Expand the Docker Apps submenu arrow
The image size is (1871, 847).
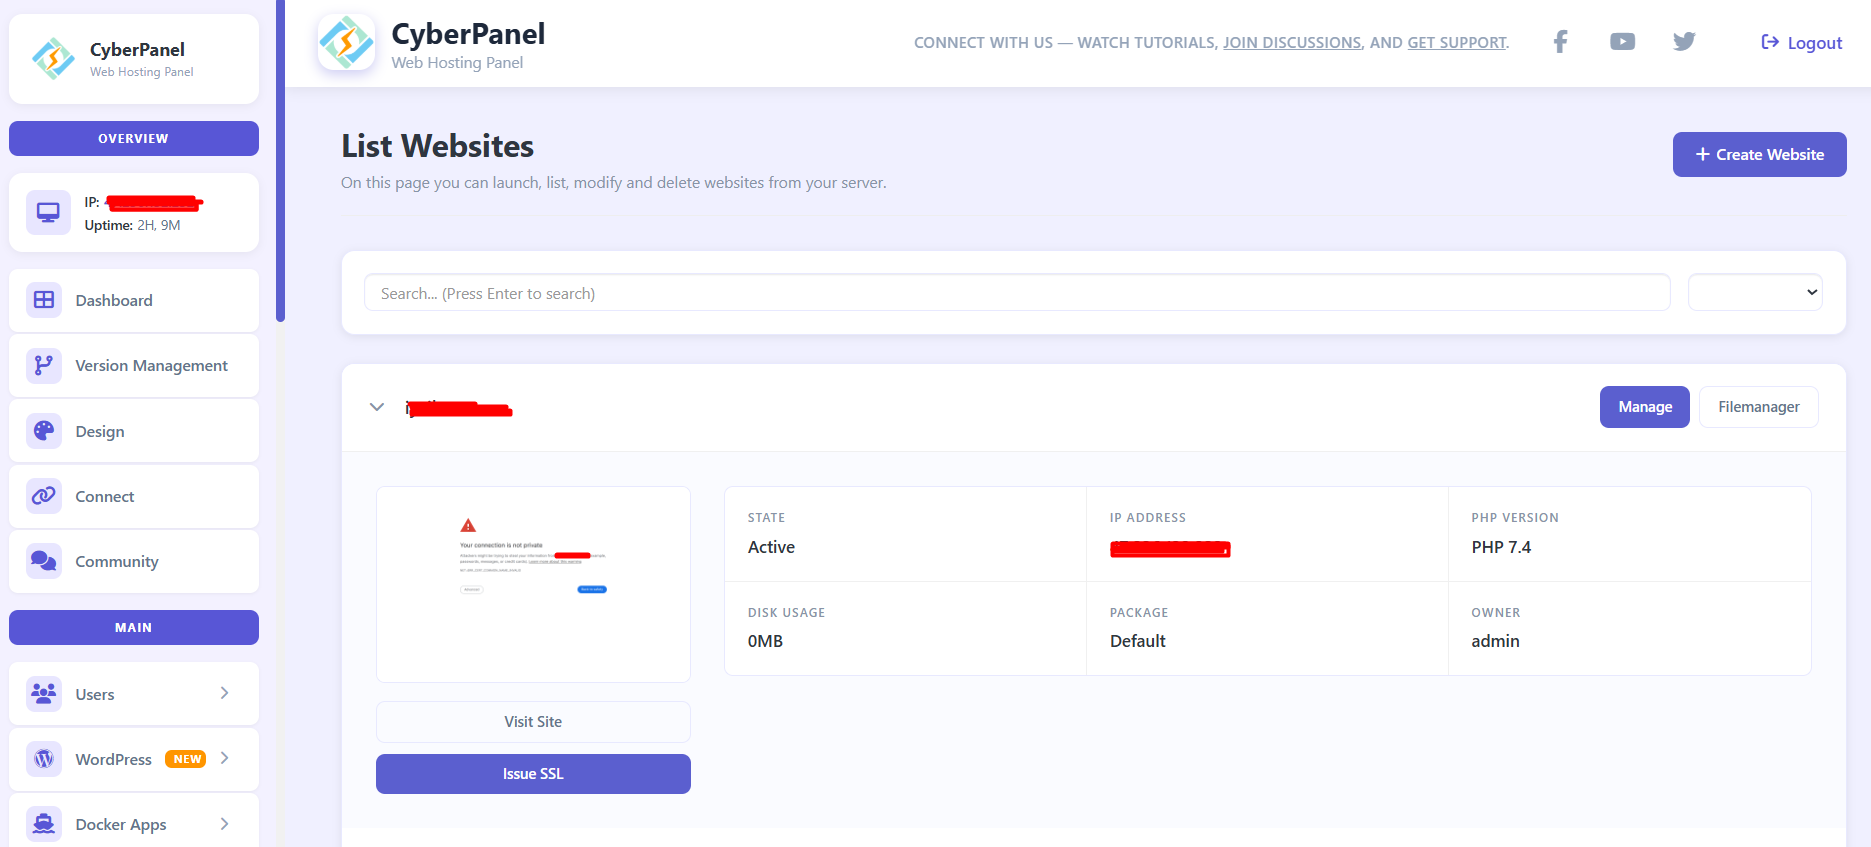tap(225, 824)
